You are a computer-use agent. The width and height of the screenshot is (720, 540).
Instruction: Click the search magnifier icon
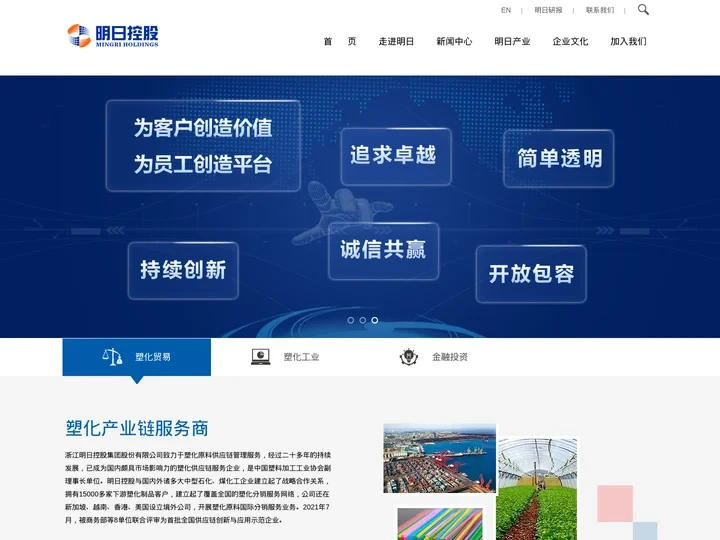tap(643, 9)
